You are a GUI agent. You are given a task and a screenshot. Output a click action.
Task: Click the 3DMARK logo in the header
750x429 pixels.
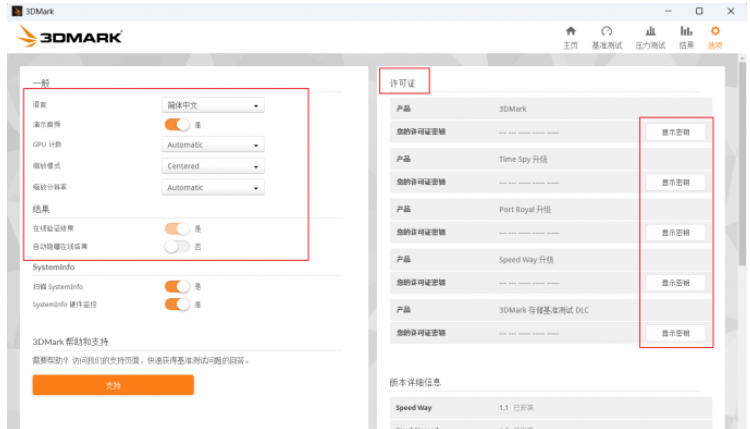(x=70, y=37)
